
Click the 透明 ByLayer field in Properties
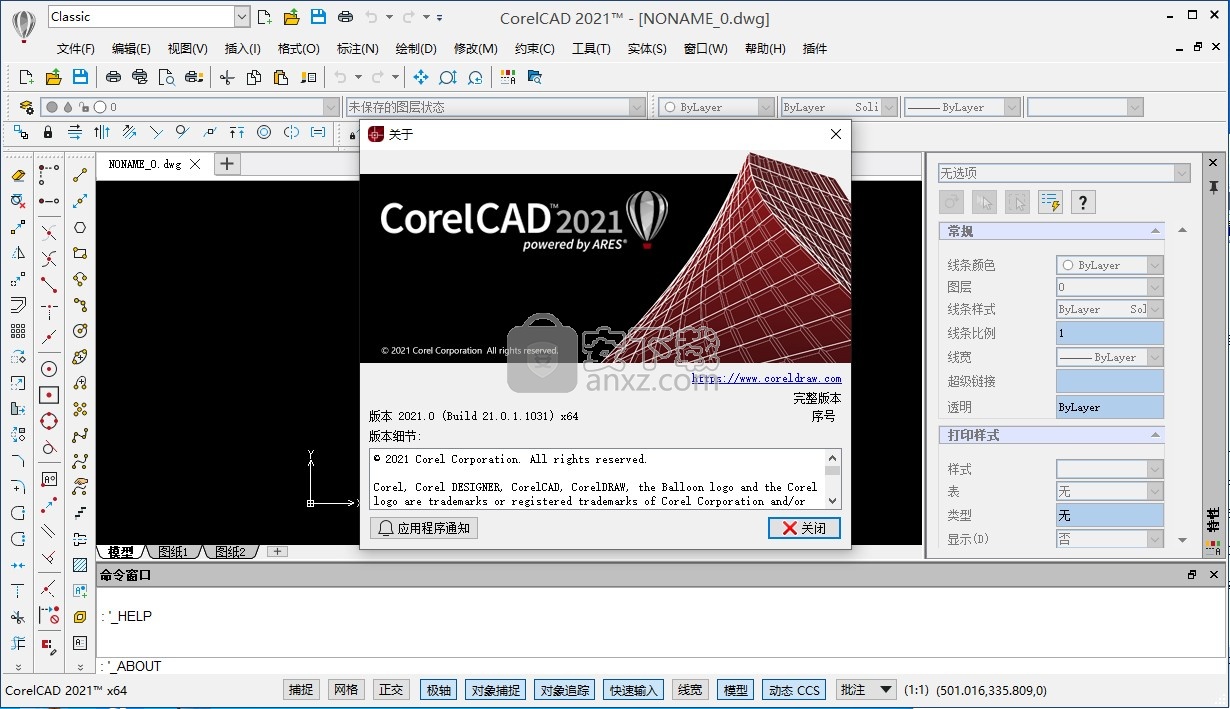[1110, 407]
